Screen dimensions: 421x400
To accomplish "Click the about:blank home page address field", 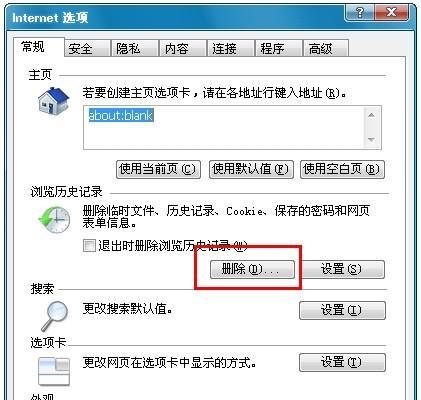I will [x=232, y=128].
